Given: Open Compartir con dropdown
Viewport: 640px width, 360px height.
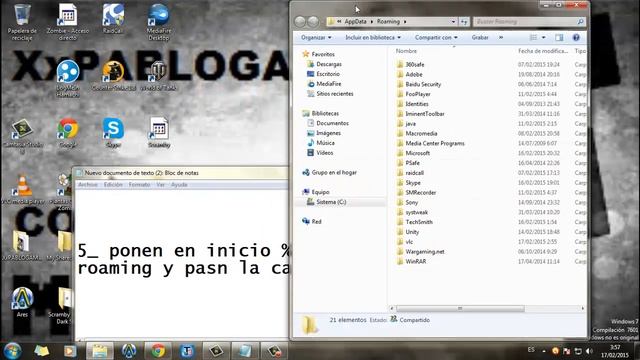Looking at the screenshot, I should [436, 38].
